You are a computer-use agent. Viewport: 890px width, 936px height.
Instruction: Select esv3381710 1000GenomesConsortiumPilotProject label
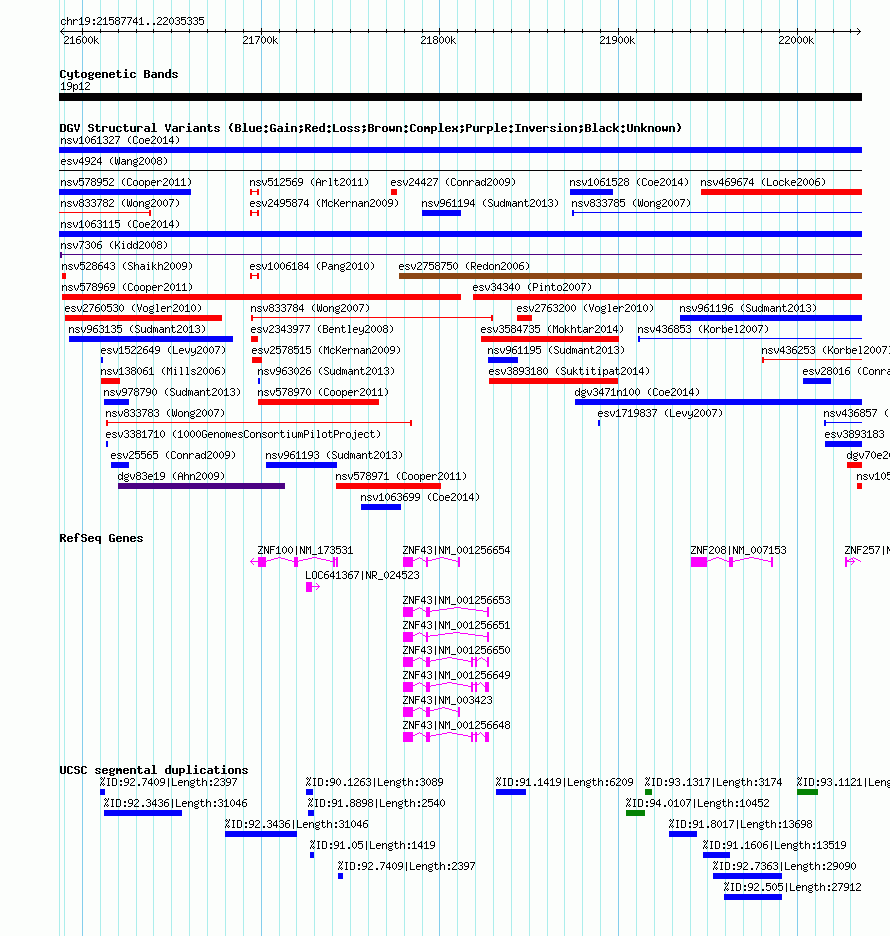(244, 434)
